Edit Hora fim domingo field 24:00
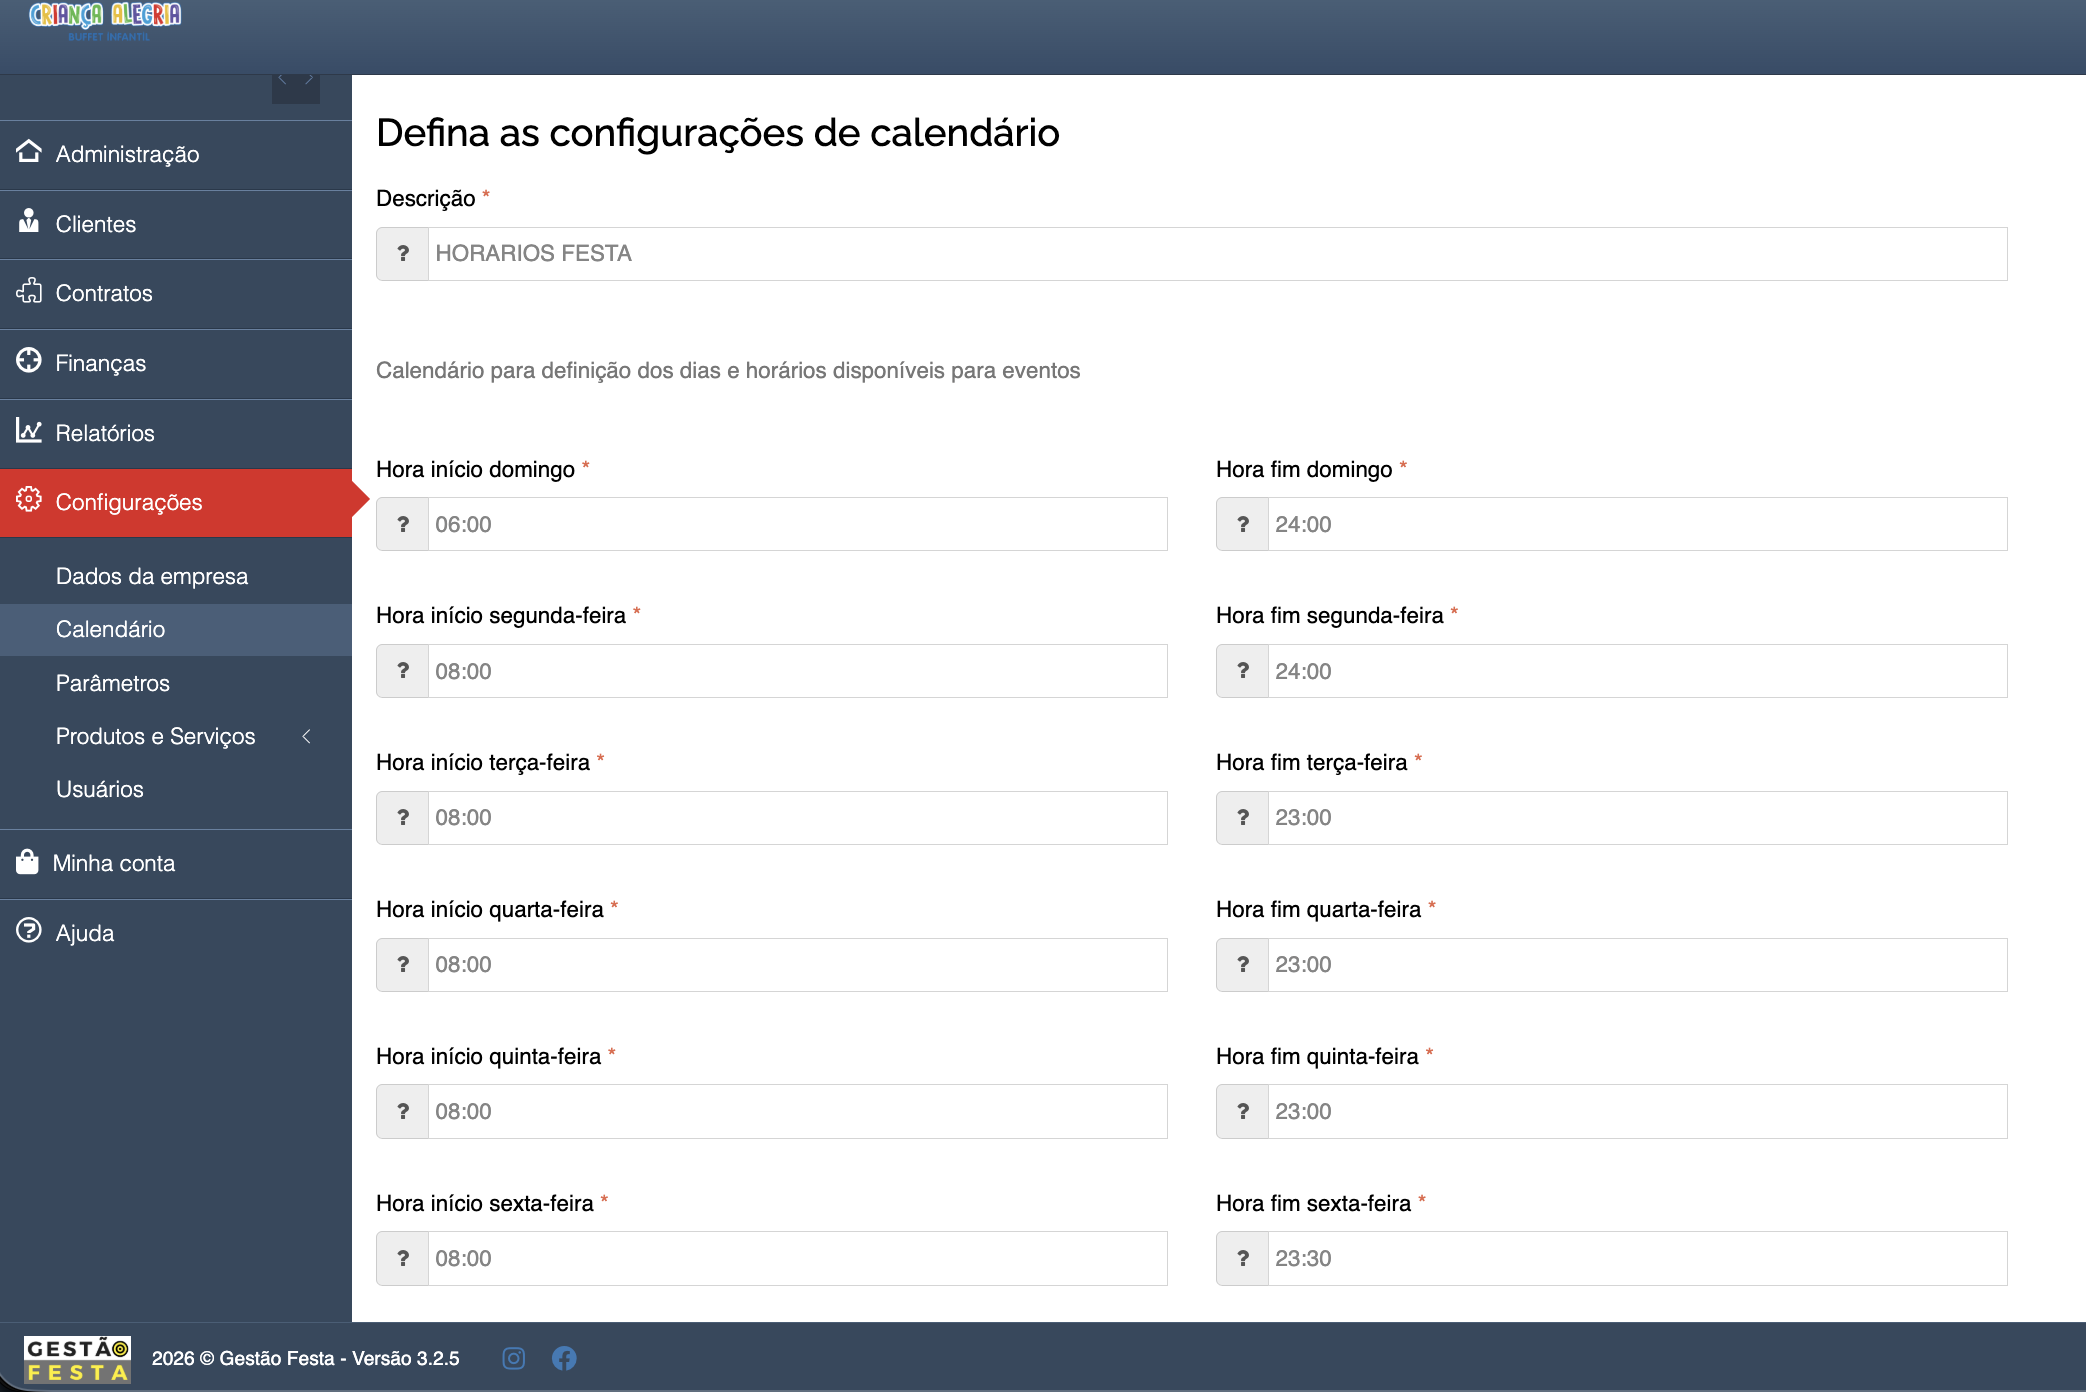 click(x=1637, y=524)
